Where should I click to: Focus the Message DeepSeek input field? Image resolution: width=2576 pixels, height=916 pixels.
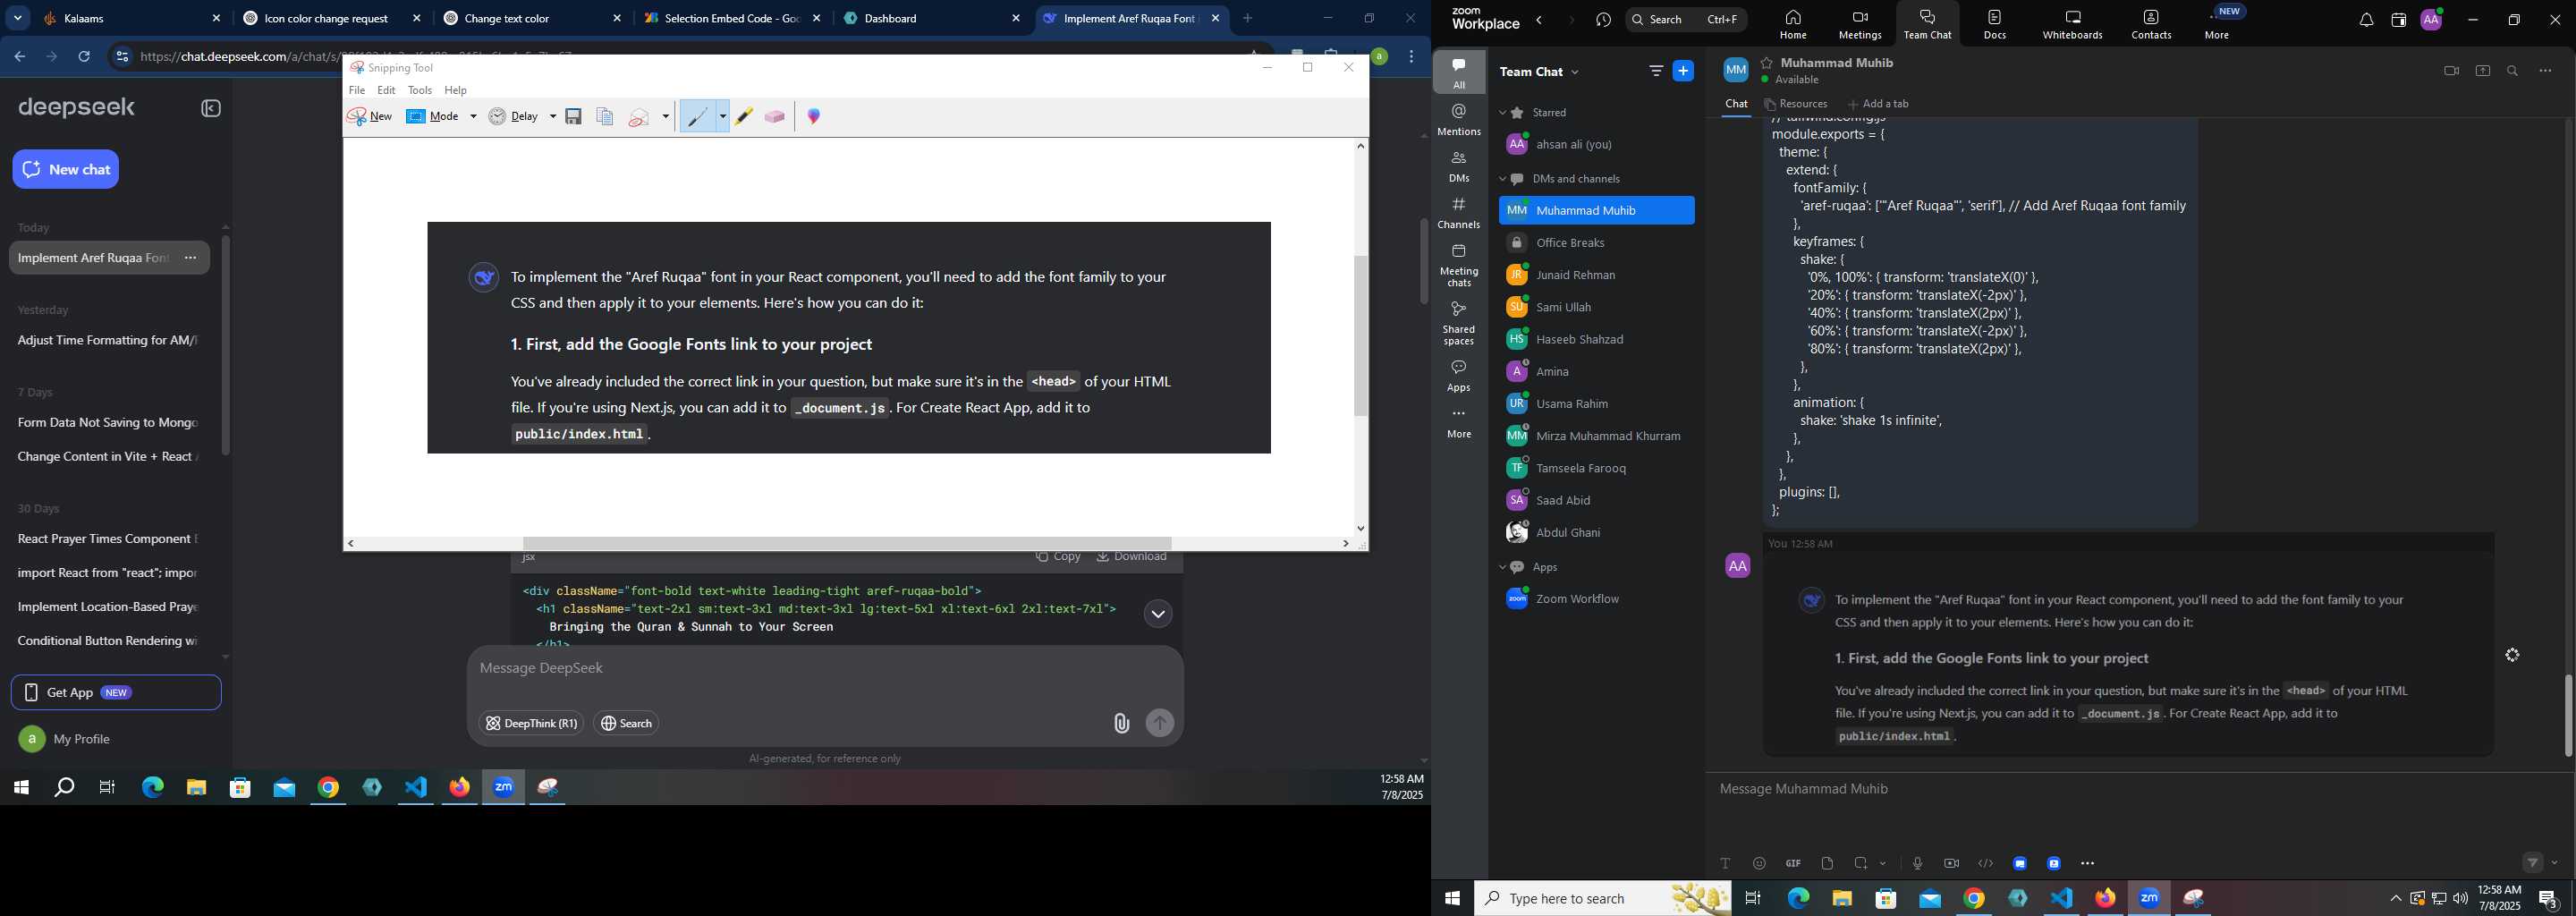825,668
